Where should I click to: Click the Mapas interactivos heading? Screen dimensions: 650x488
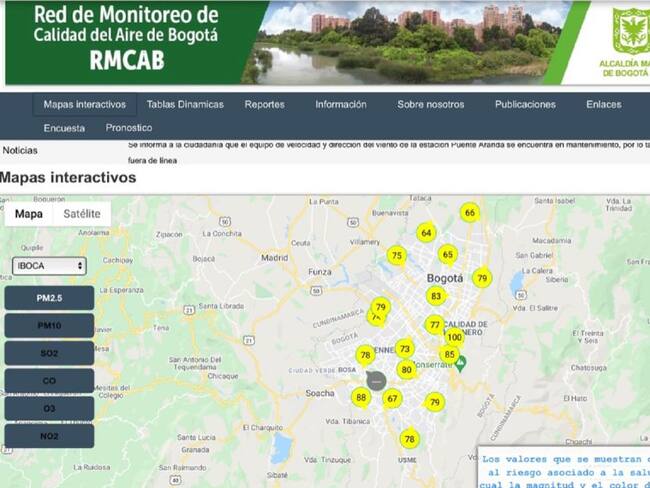tap(68, 177)
